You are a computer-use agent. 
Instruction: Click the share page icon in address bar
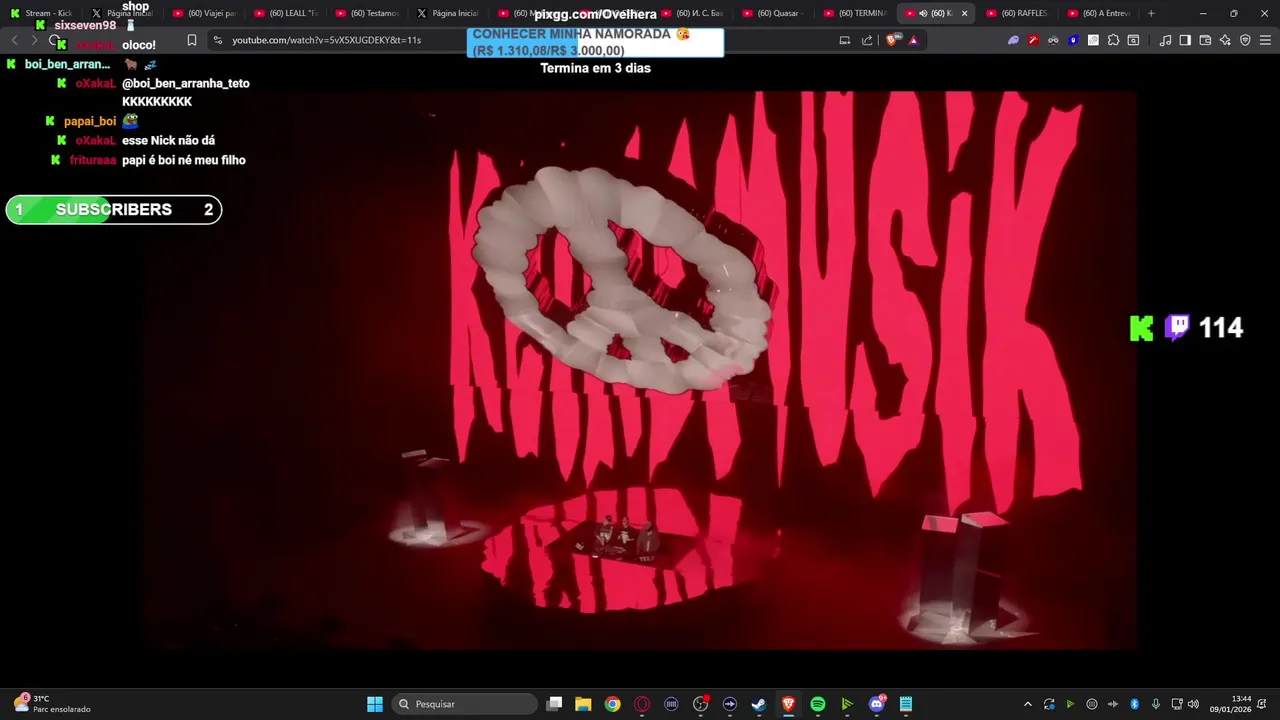pos(867,40)
